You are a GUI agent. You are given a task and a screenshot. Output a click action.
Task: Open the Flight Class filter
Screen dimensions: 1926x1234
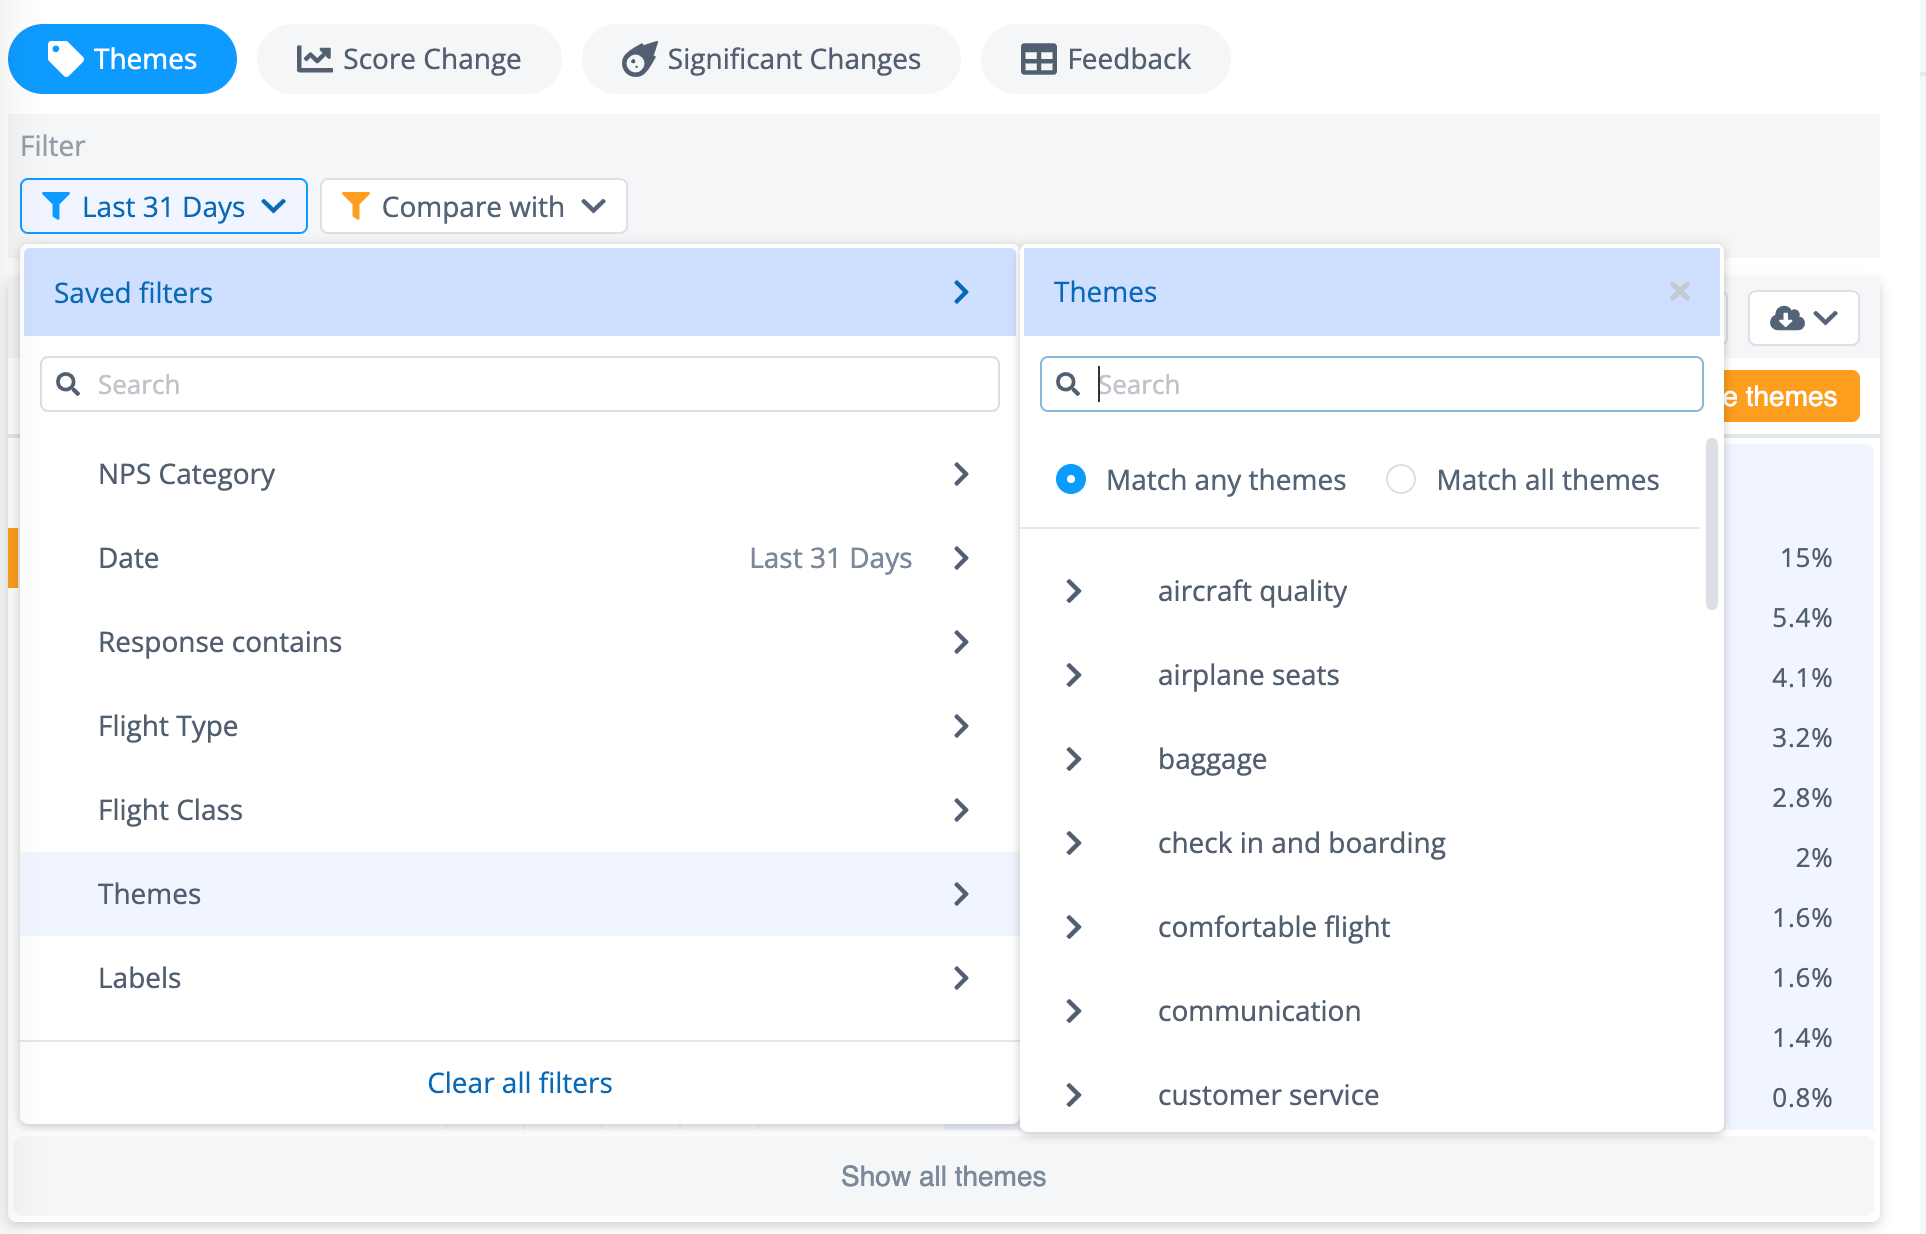(519, 810)
